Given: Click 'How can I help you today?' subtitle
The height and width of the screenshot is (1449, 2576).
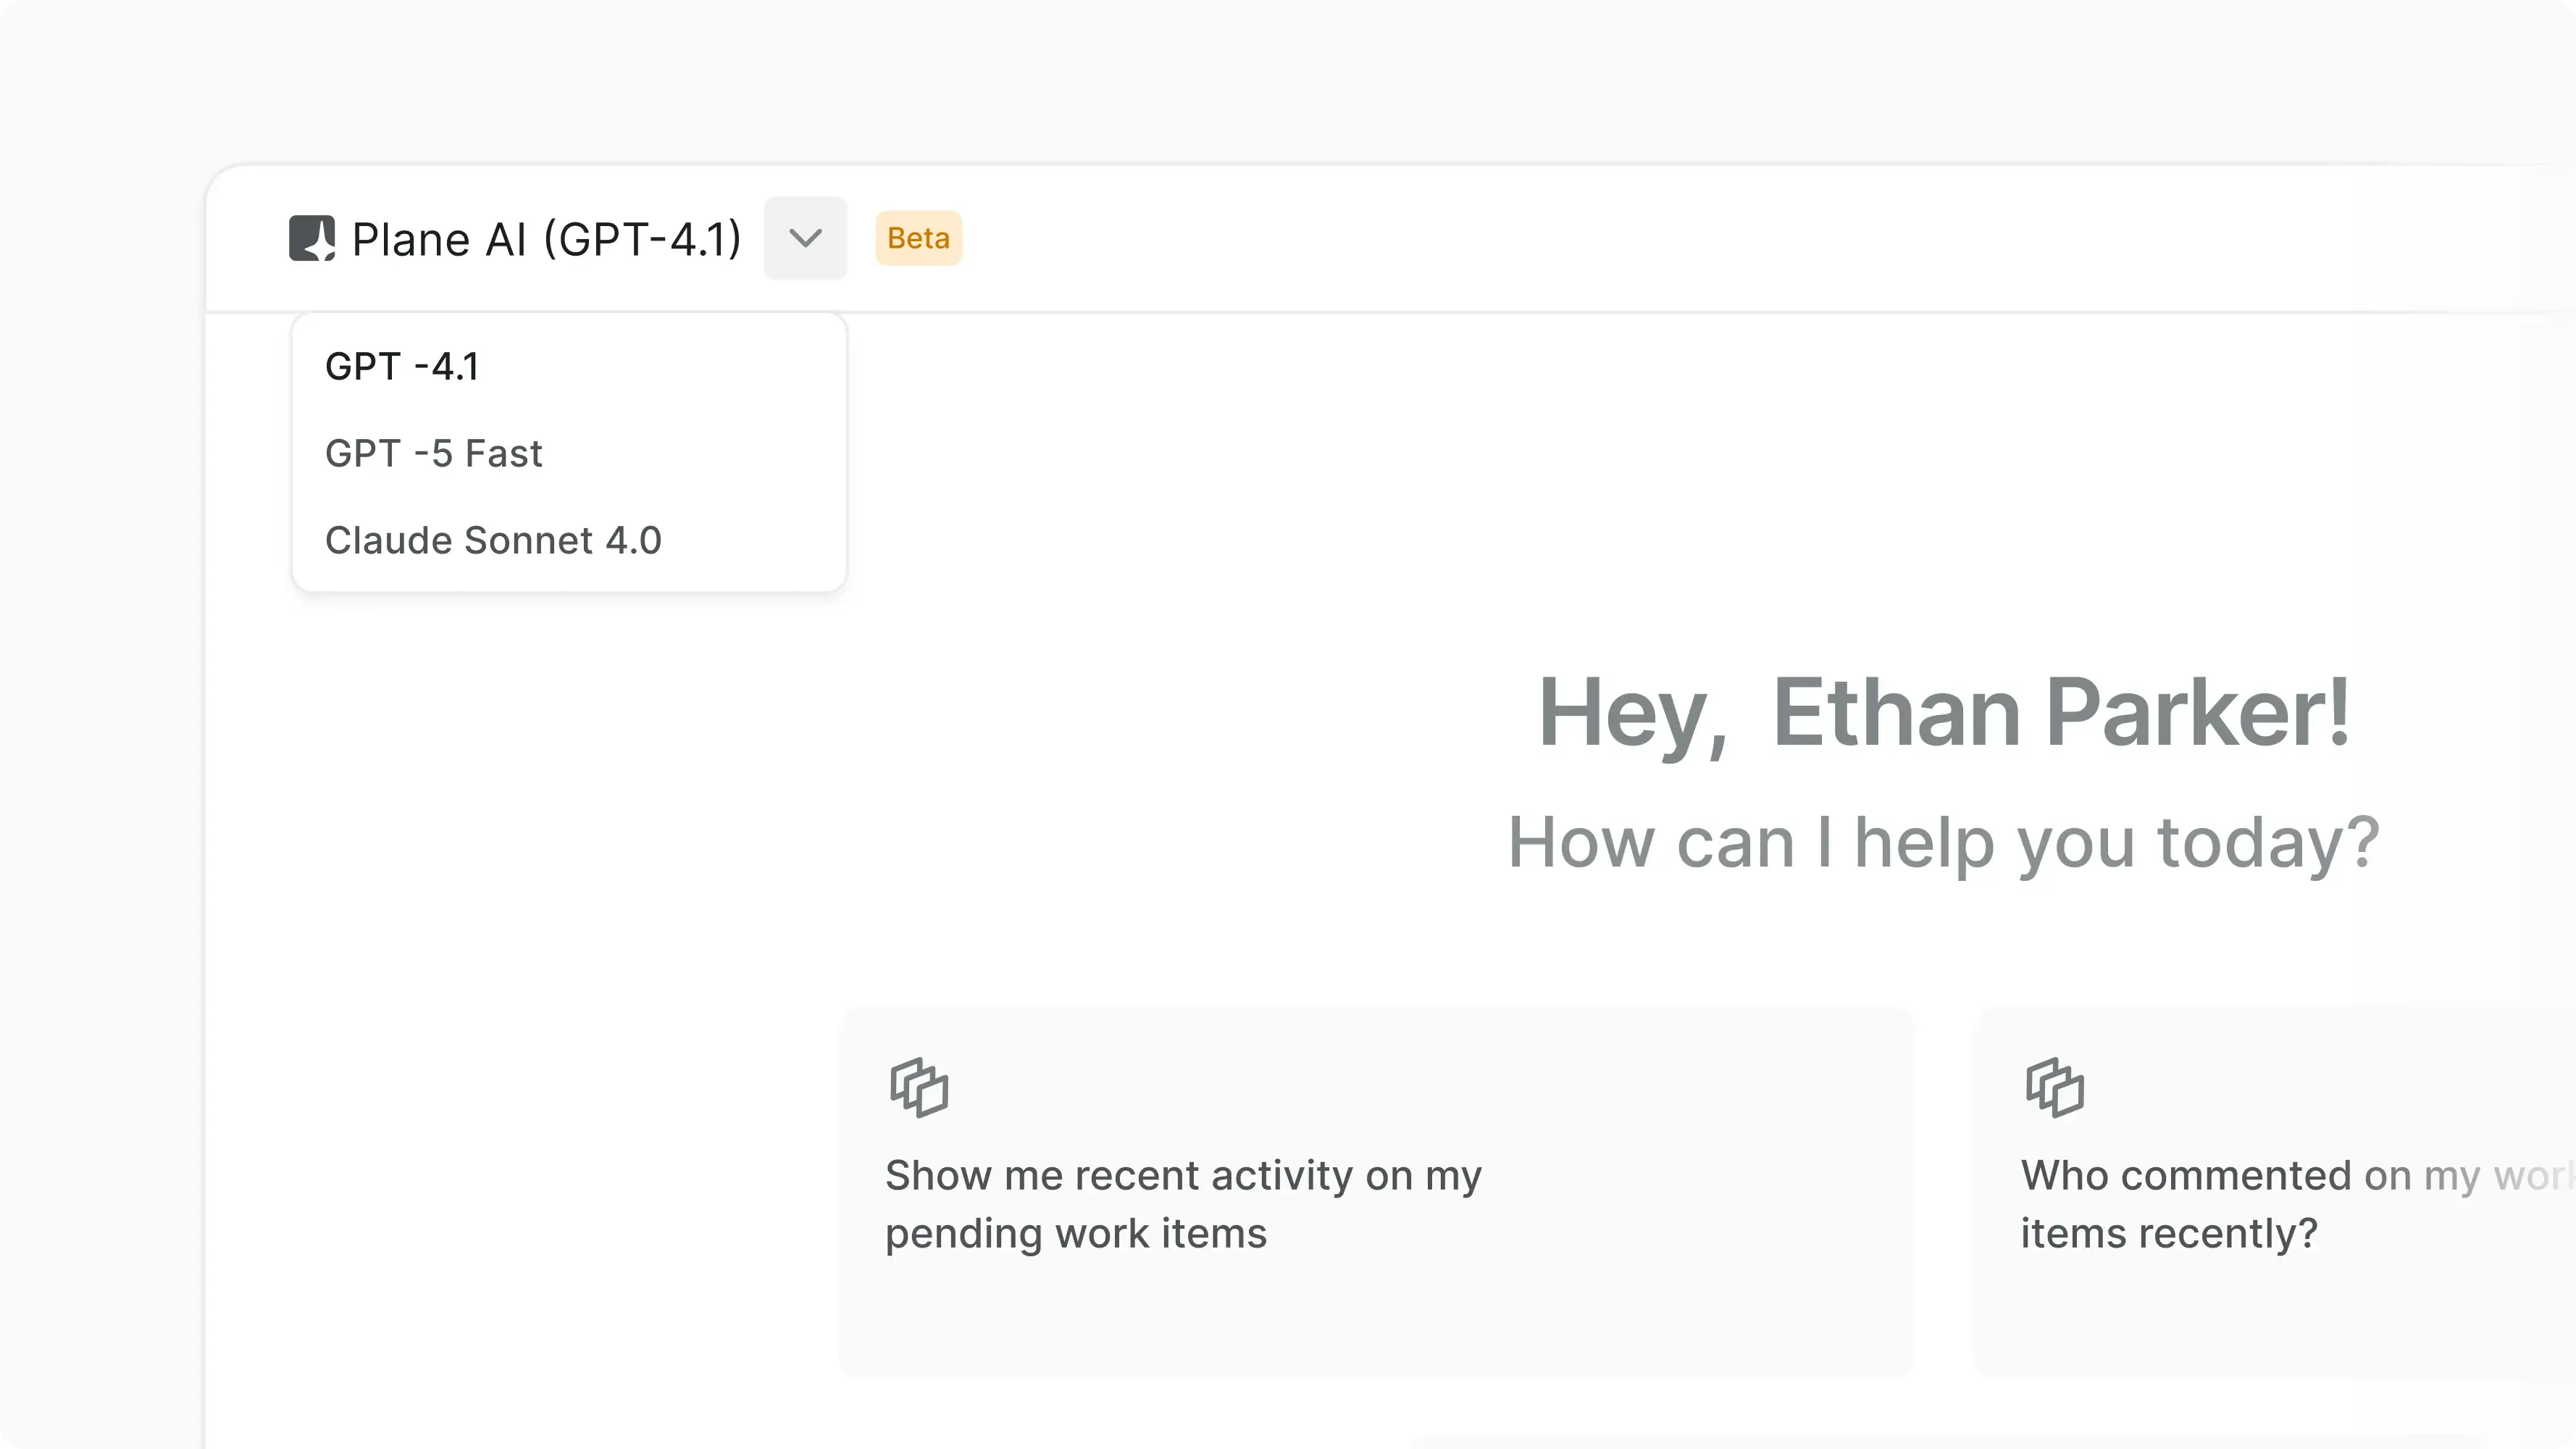Looking at the screenshot, I should [x=1943, y=842].
